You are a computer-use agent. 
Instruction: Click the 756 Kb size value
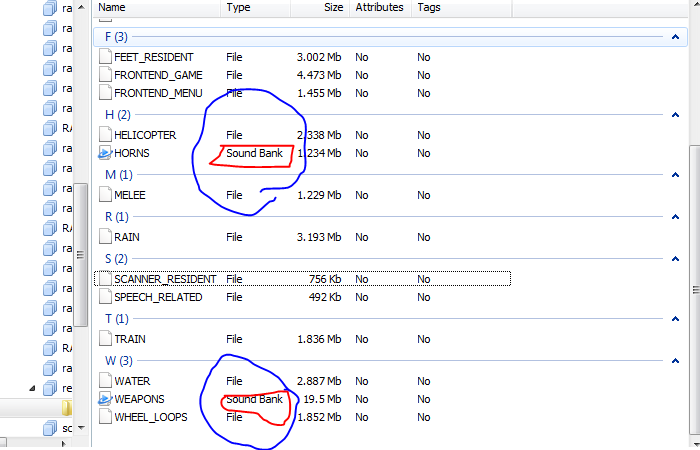point(325,279)
